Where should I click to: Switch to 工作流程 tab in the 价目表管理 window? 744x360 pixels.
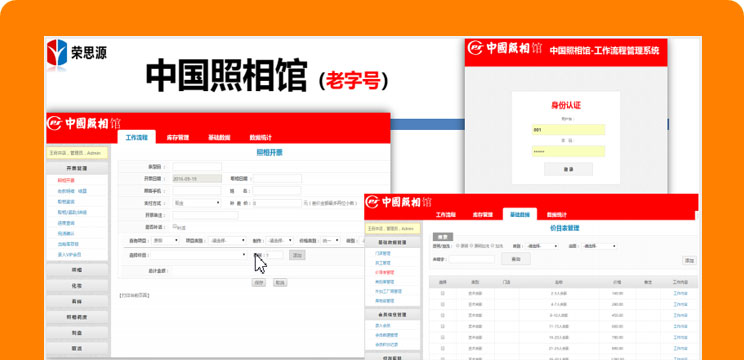pyautogui.click(x=446, y=215)
